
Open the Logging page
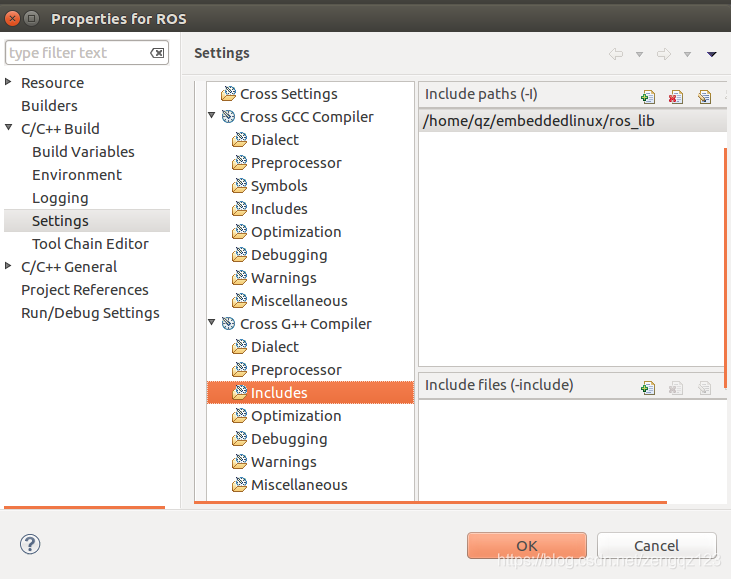[60, 198]
